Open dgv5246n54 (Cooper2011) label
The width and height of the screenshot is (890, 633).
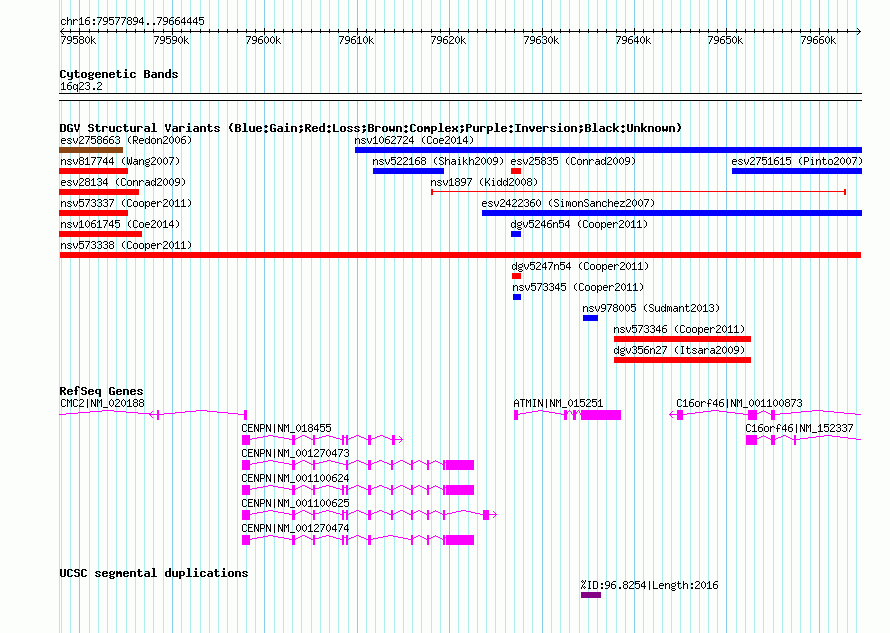tap(579, 224)
